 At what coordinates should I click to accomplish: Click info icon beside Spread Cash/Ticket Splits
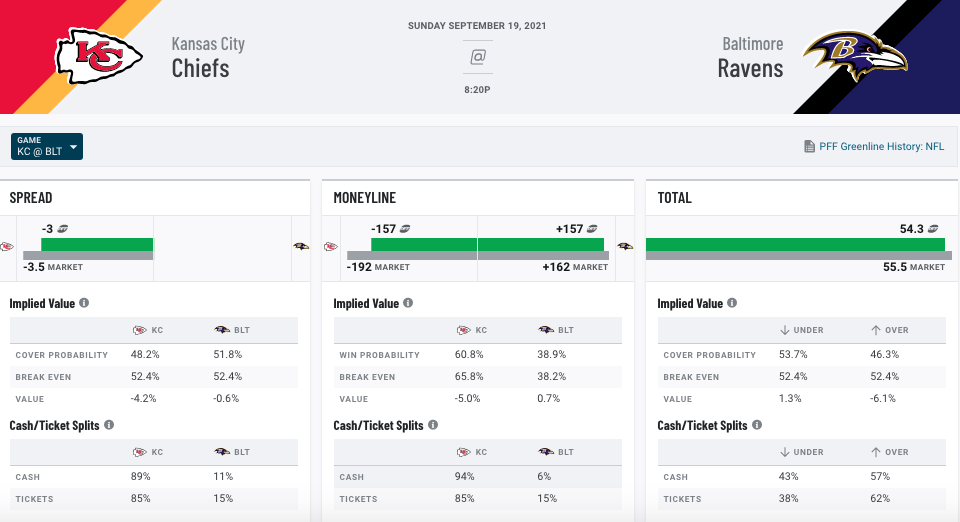coord(109,425)
